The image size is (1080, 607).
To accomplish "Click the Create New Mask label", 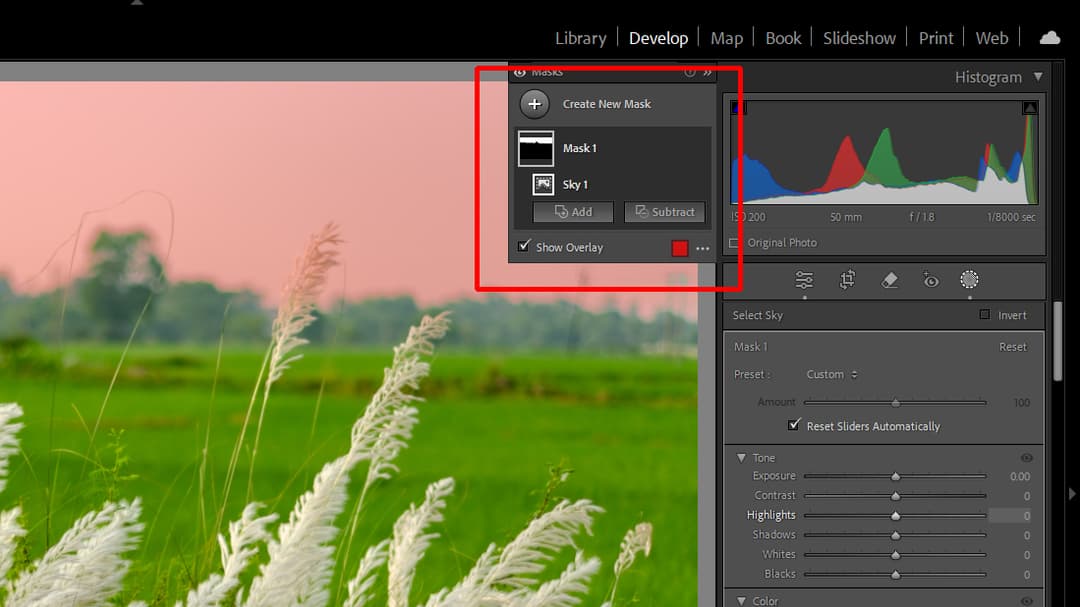I will [606, 104].
